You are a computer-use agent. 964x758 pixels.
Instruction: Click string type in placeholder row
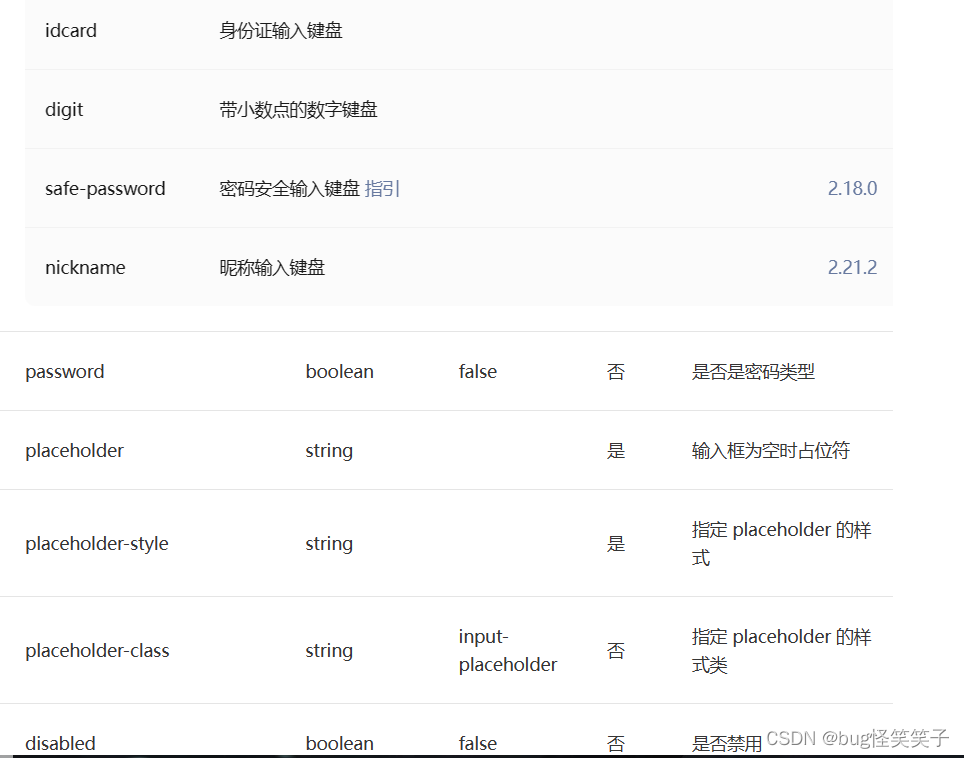[x=329, y=451]
